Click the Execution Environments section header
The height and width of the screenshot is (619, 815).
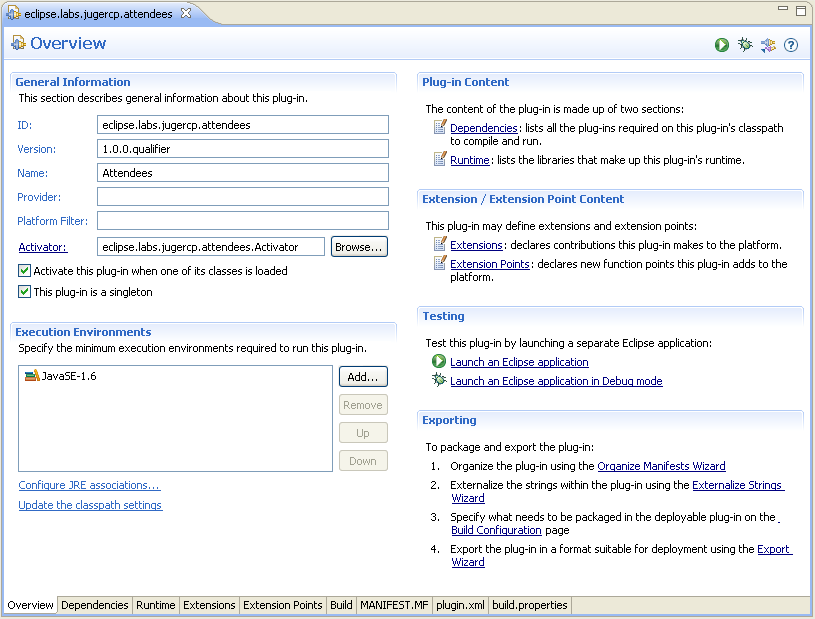click(83, 332)
